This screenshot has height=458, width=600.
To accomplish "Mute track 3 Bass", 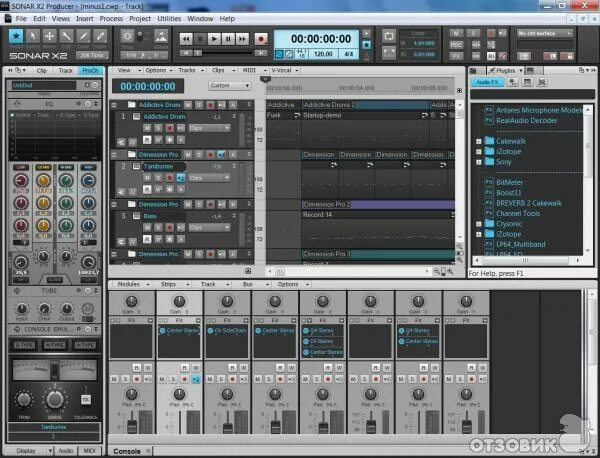I will pyautogui.click(x=147, y=228).
